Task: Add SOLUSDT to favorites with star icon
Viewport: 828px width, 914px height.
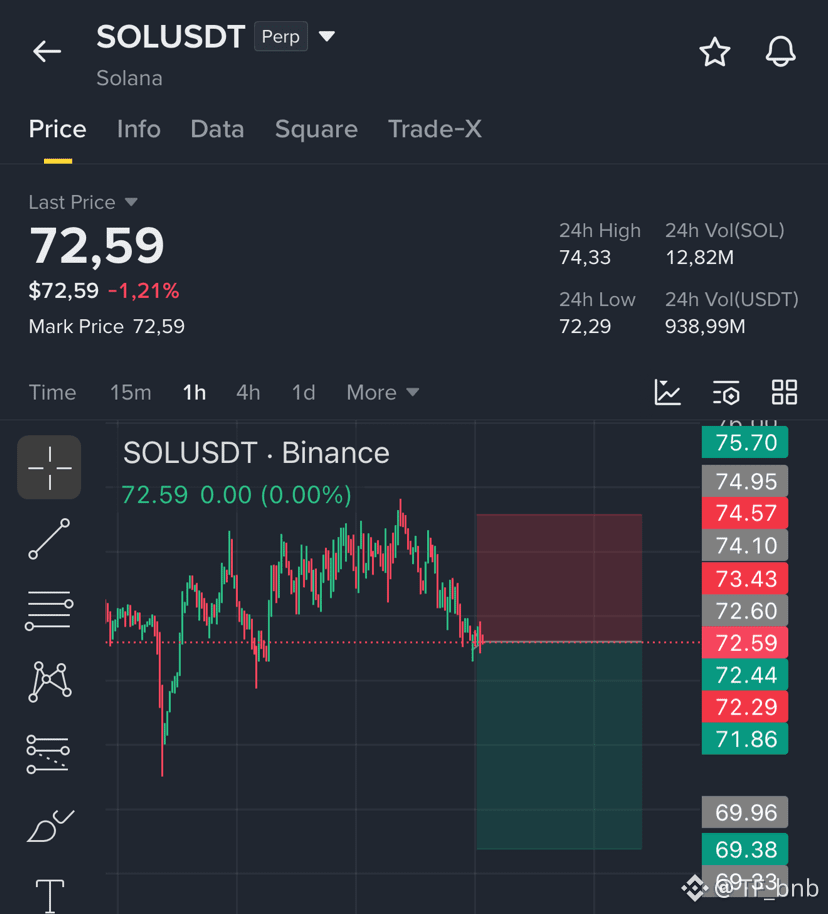Action: click(x=714, y=52)
